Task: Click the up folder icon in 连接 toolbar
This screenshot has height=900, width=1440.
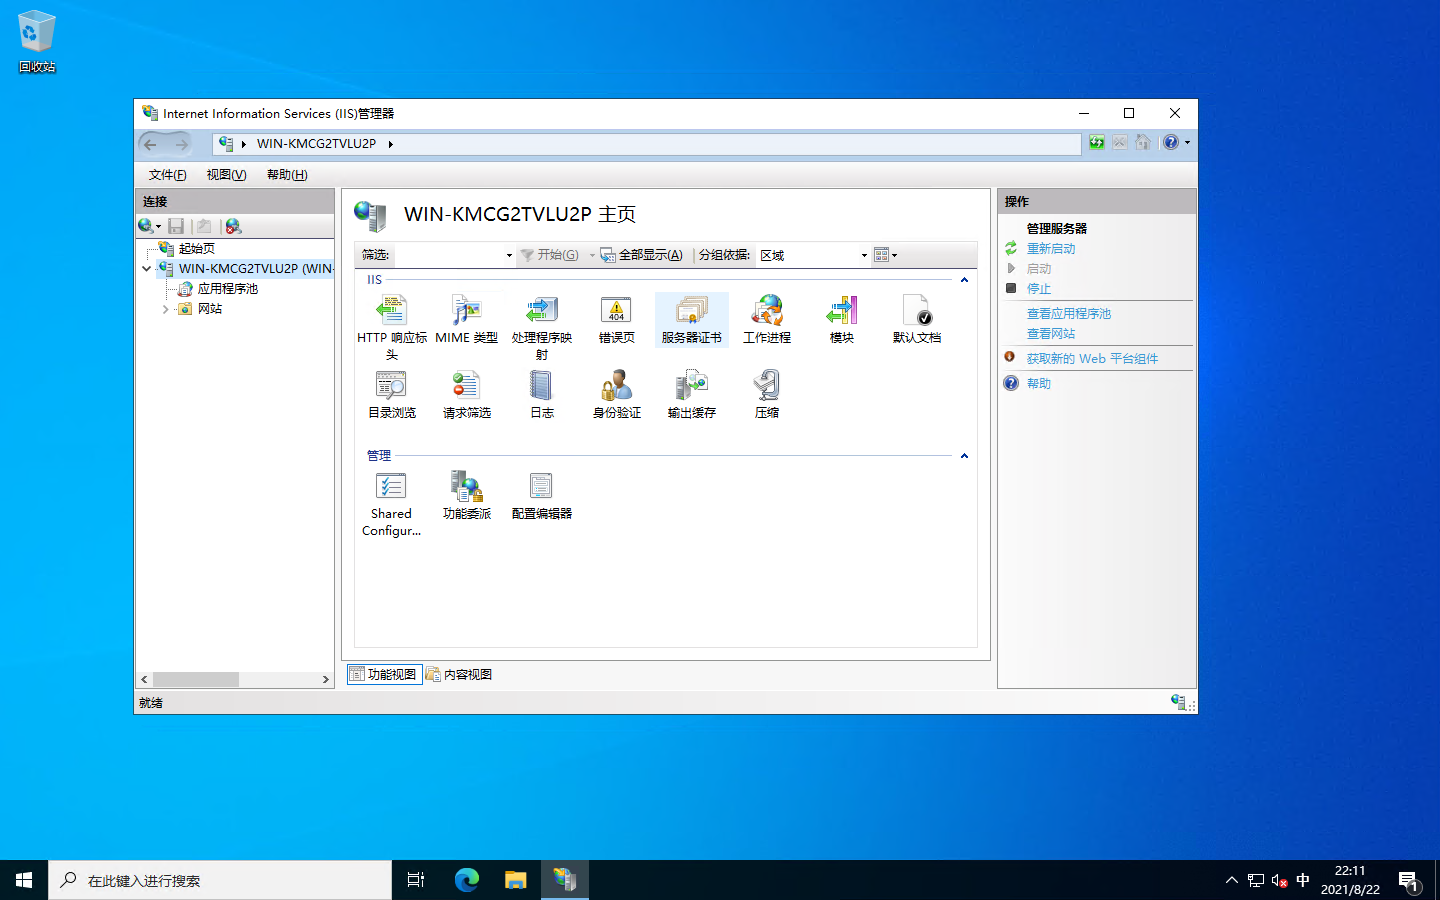Action: click(x=204, y=226)
